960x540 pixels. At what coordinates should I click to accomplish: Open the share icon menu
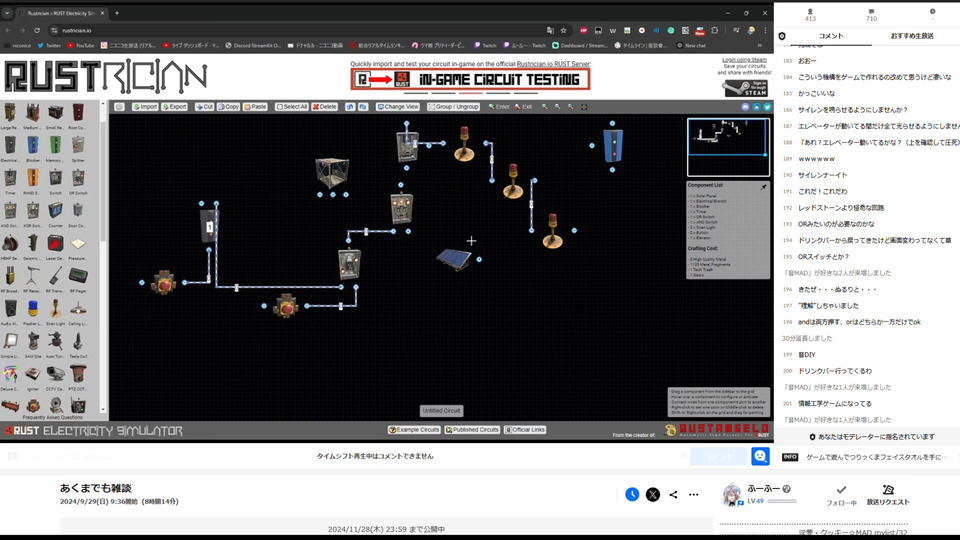673,494
